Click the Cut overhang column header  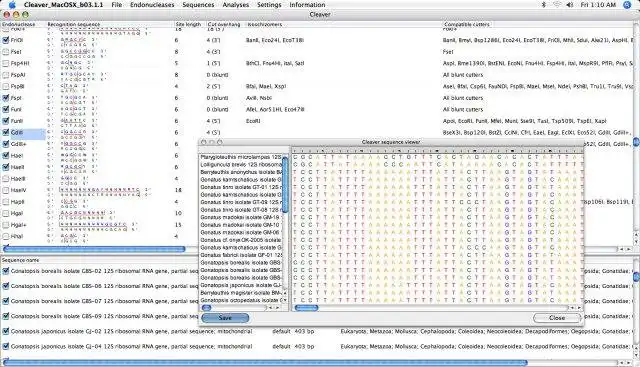(224, 24)
